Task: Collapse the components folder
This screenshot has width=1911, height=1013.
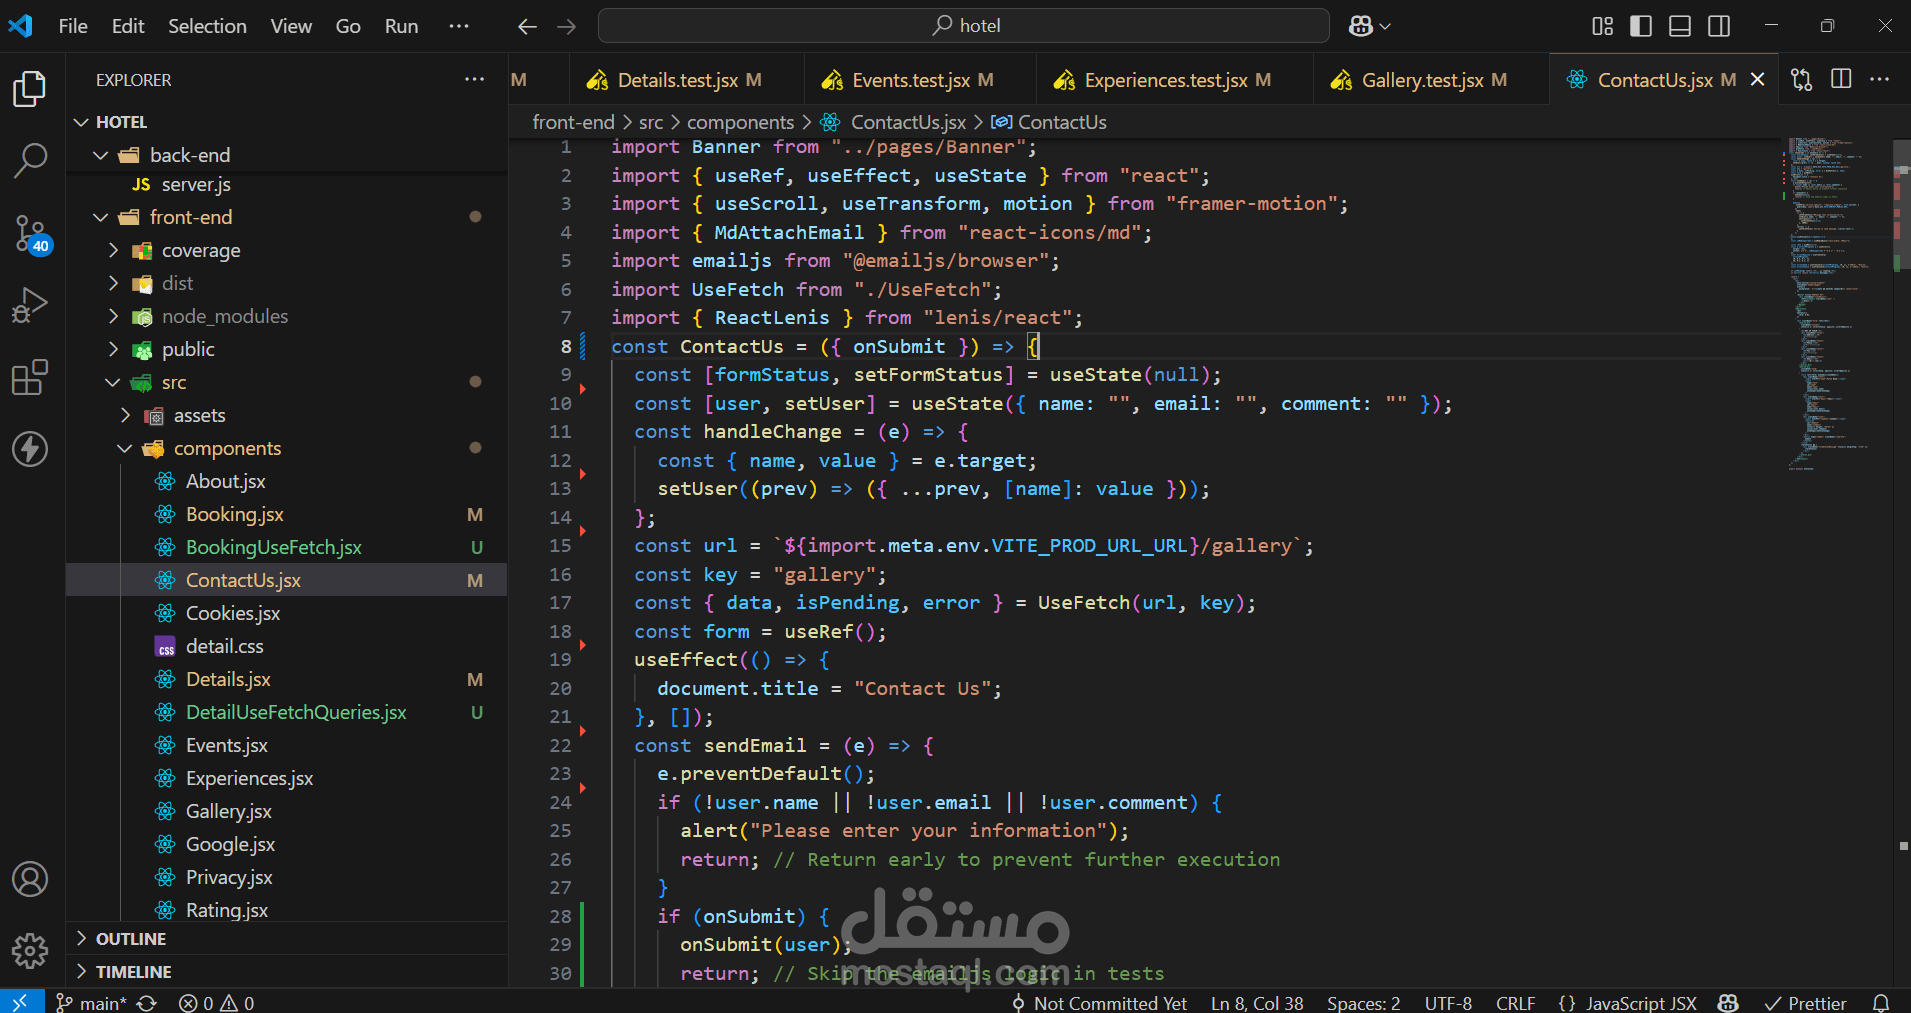Action: 125,448
